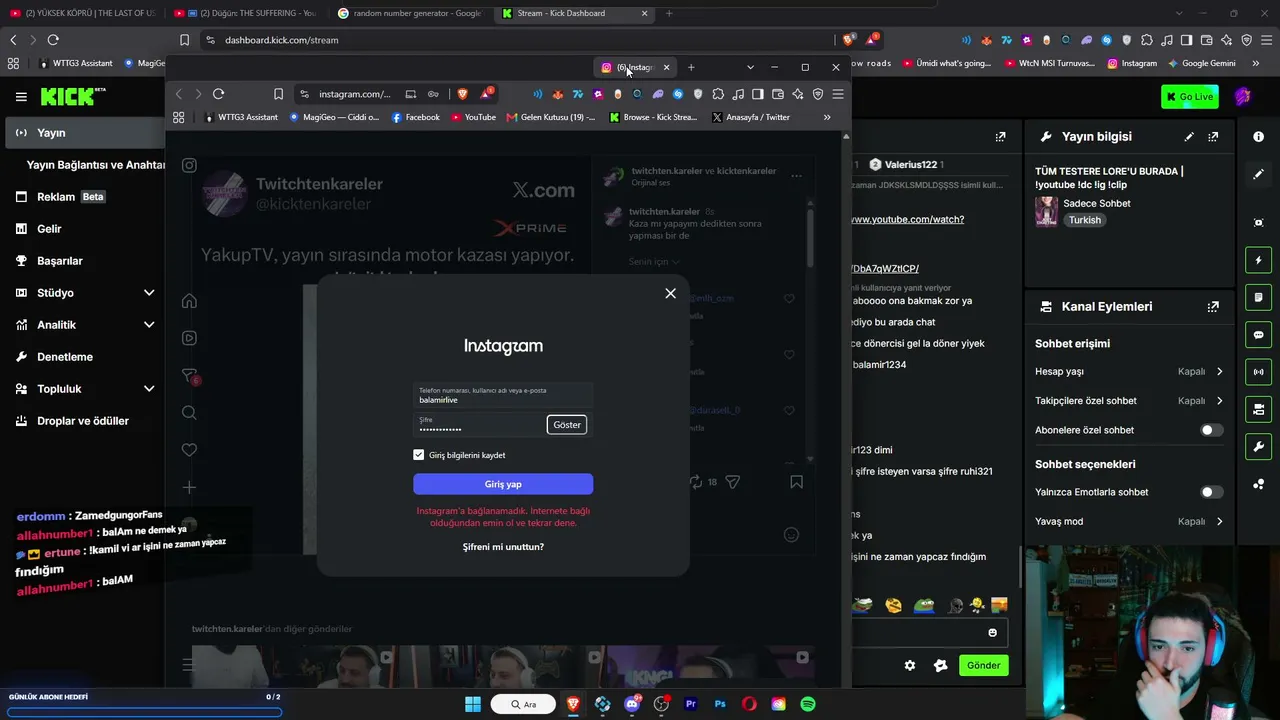Open 'Droplar ve ödüller' in sidebar
The height and width of the screenshot is (720, 1280).
tap(84, 421)
